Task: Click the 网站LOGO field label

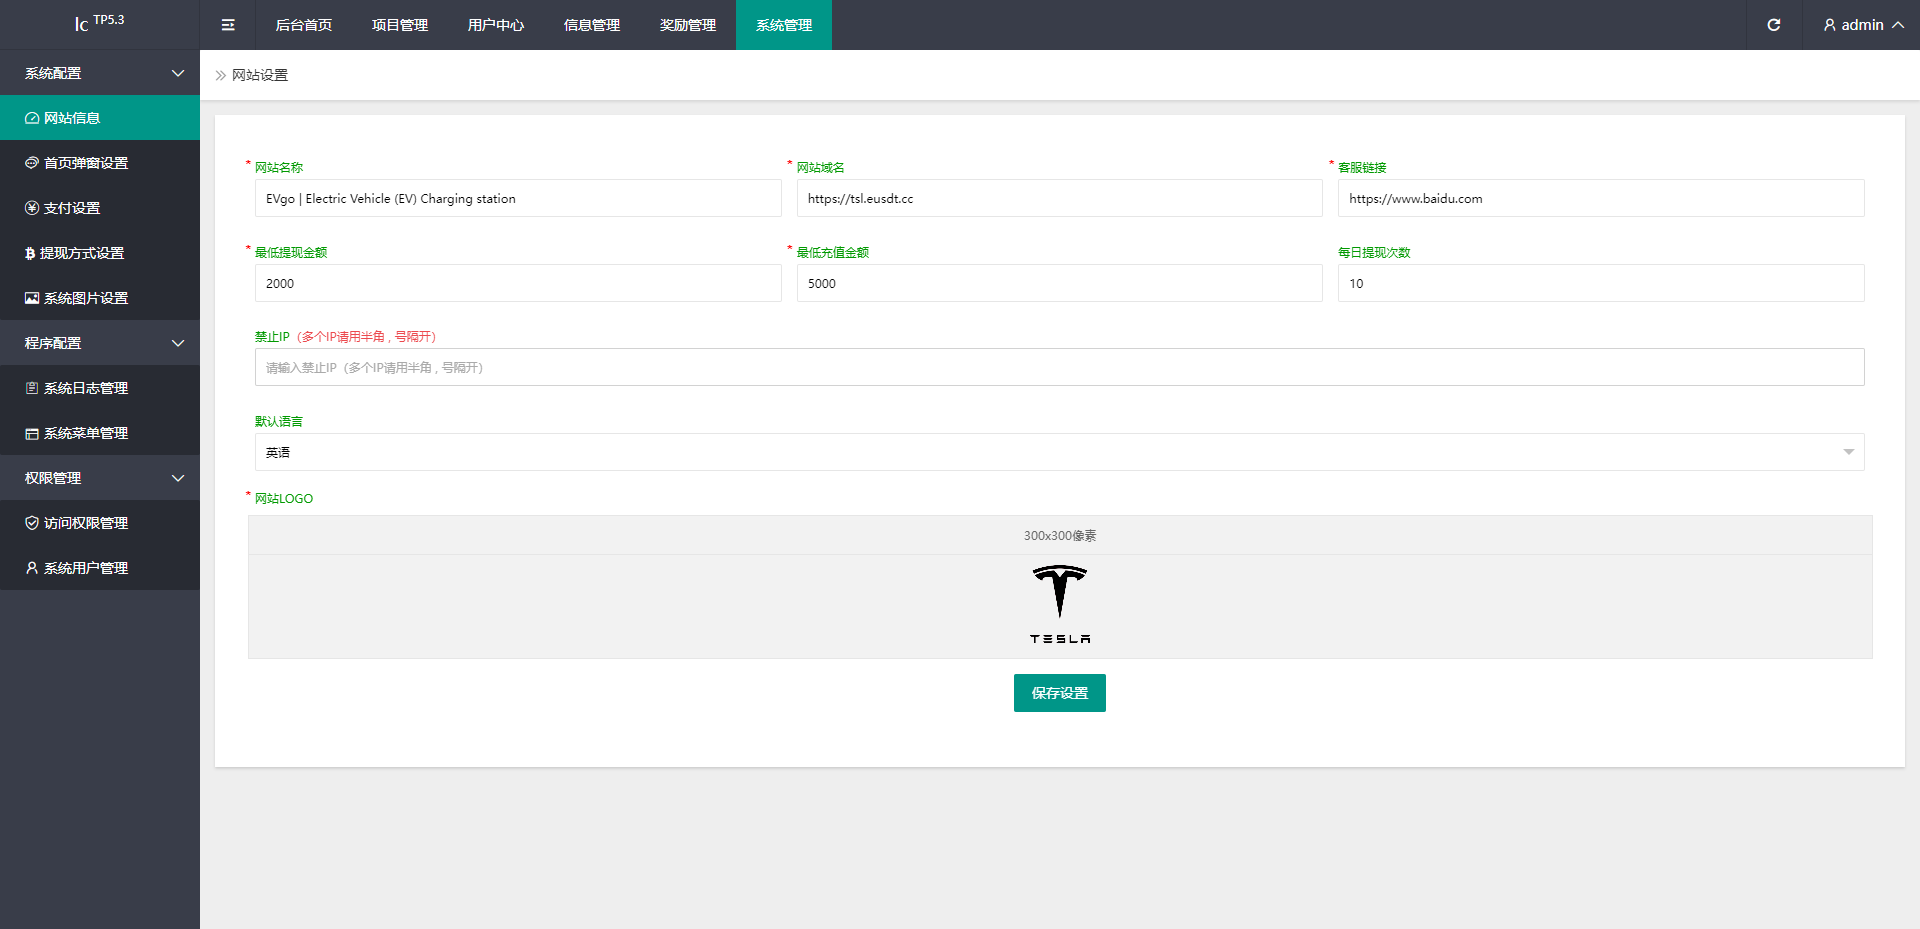Action: [284, 498]
